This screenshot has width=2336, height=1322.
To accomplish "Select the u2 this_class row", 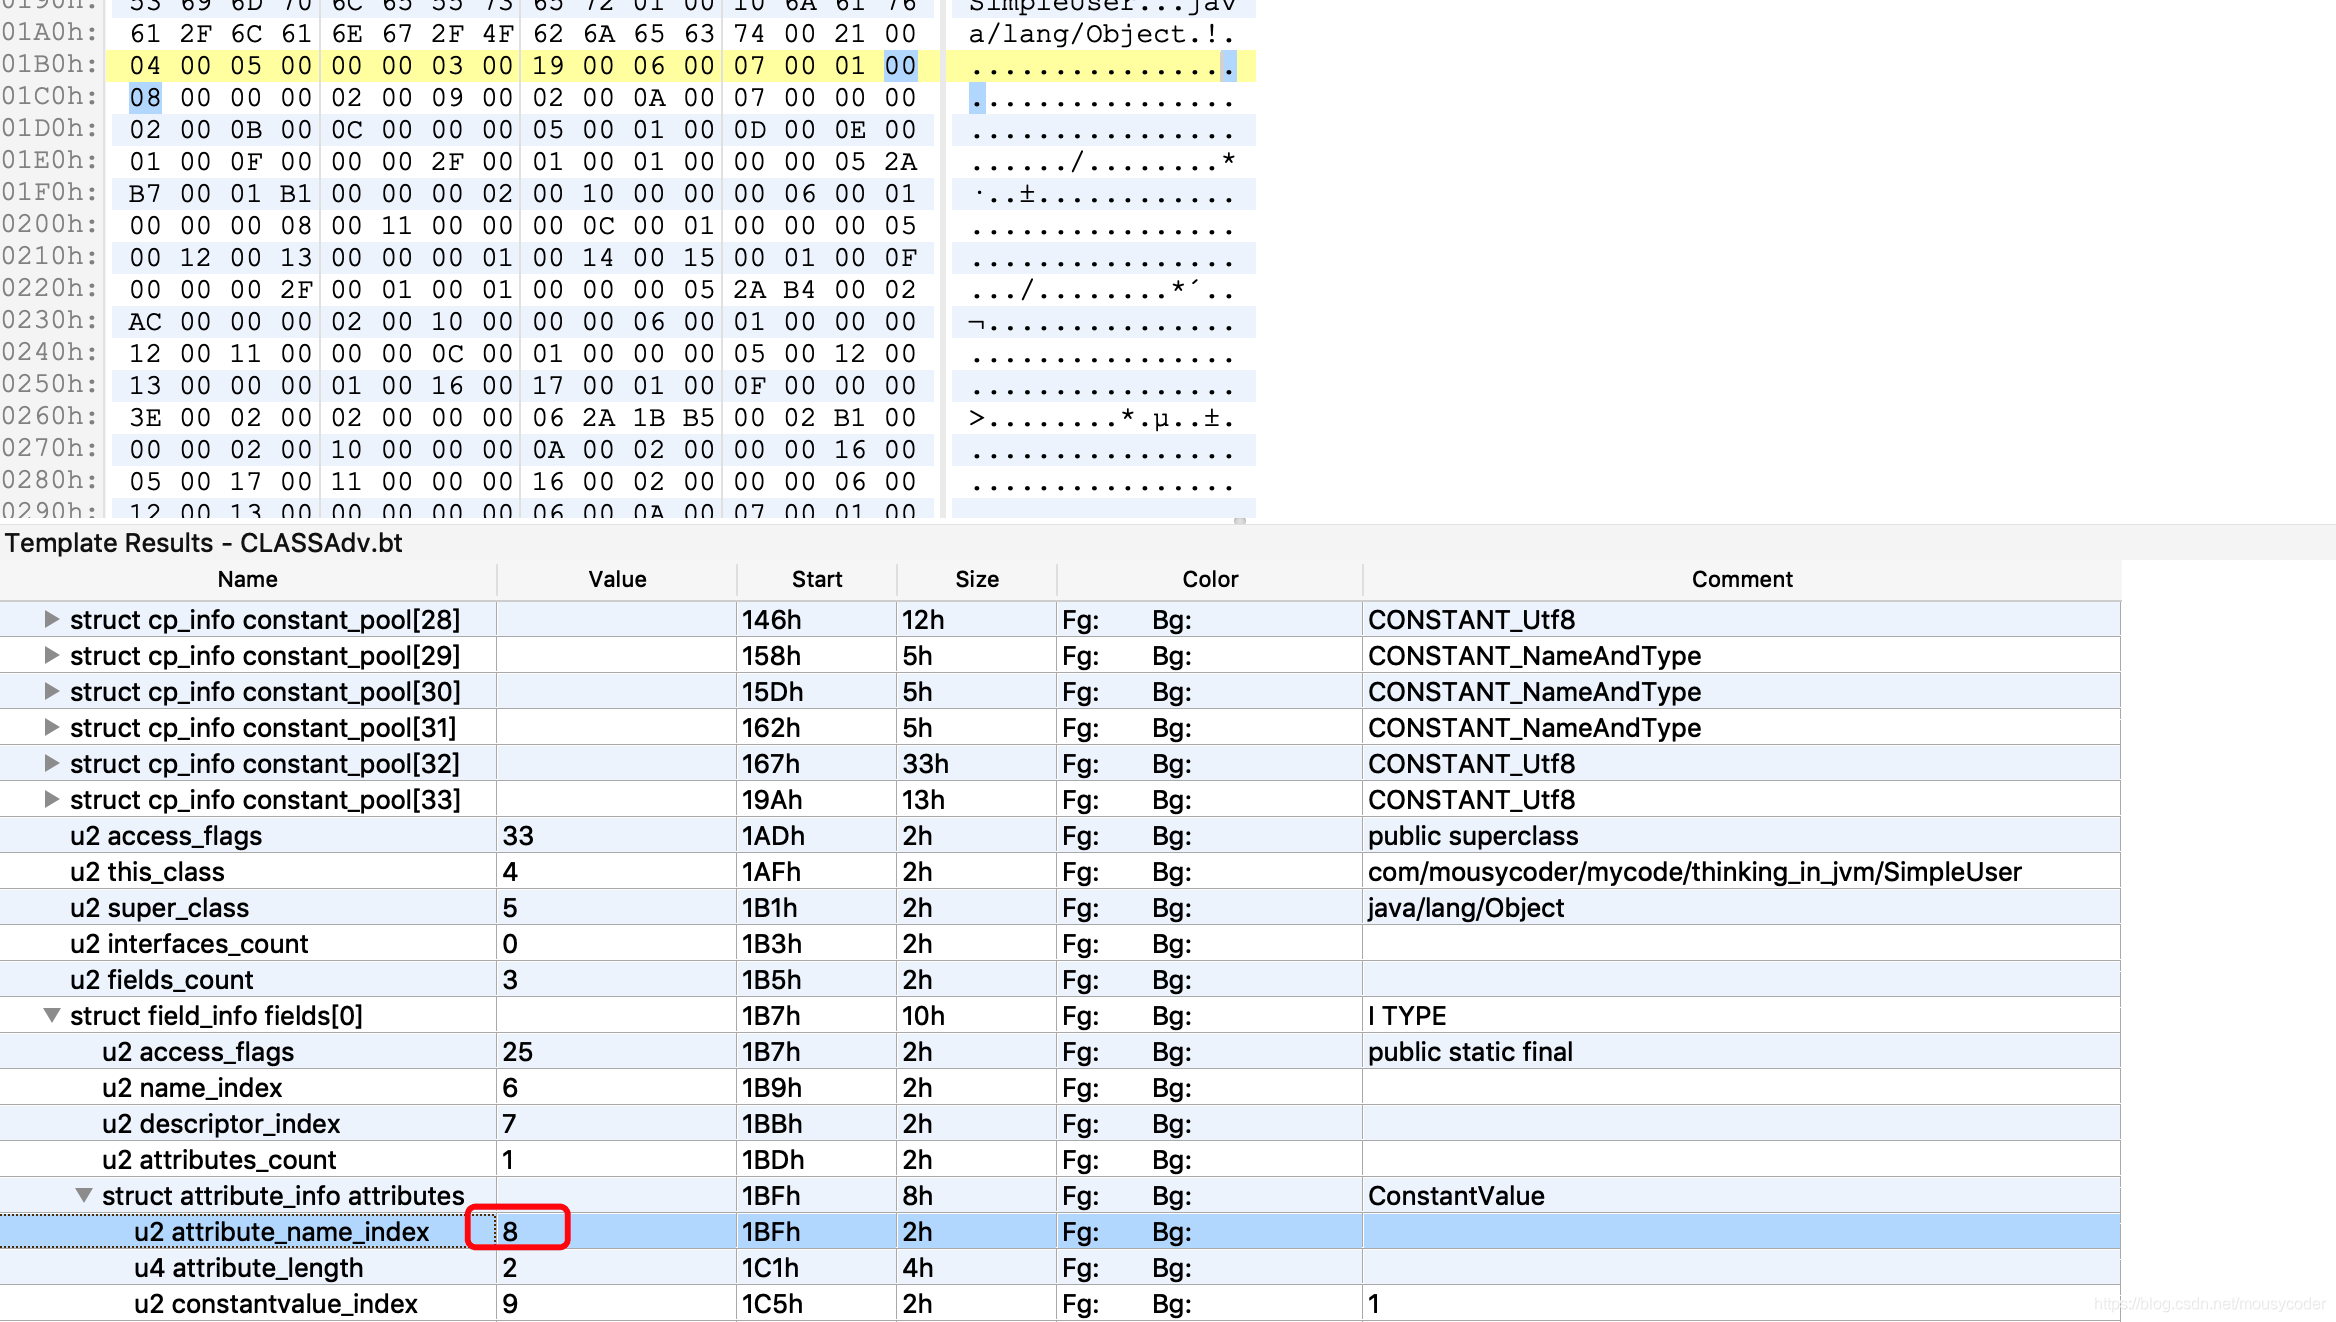I will pos(147,871).
